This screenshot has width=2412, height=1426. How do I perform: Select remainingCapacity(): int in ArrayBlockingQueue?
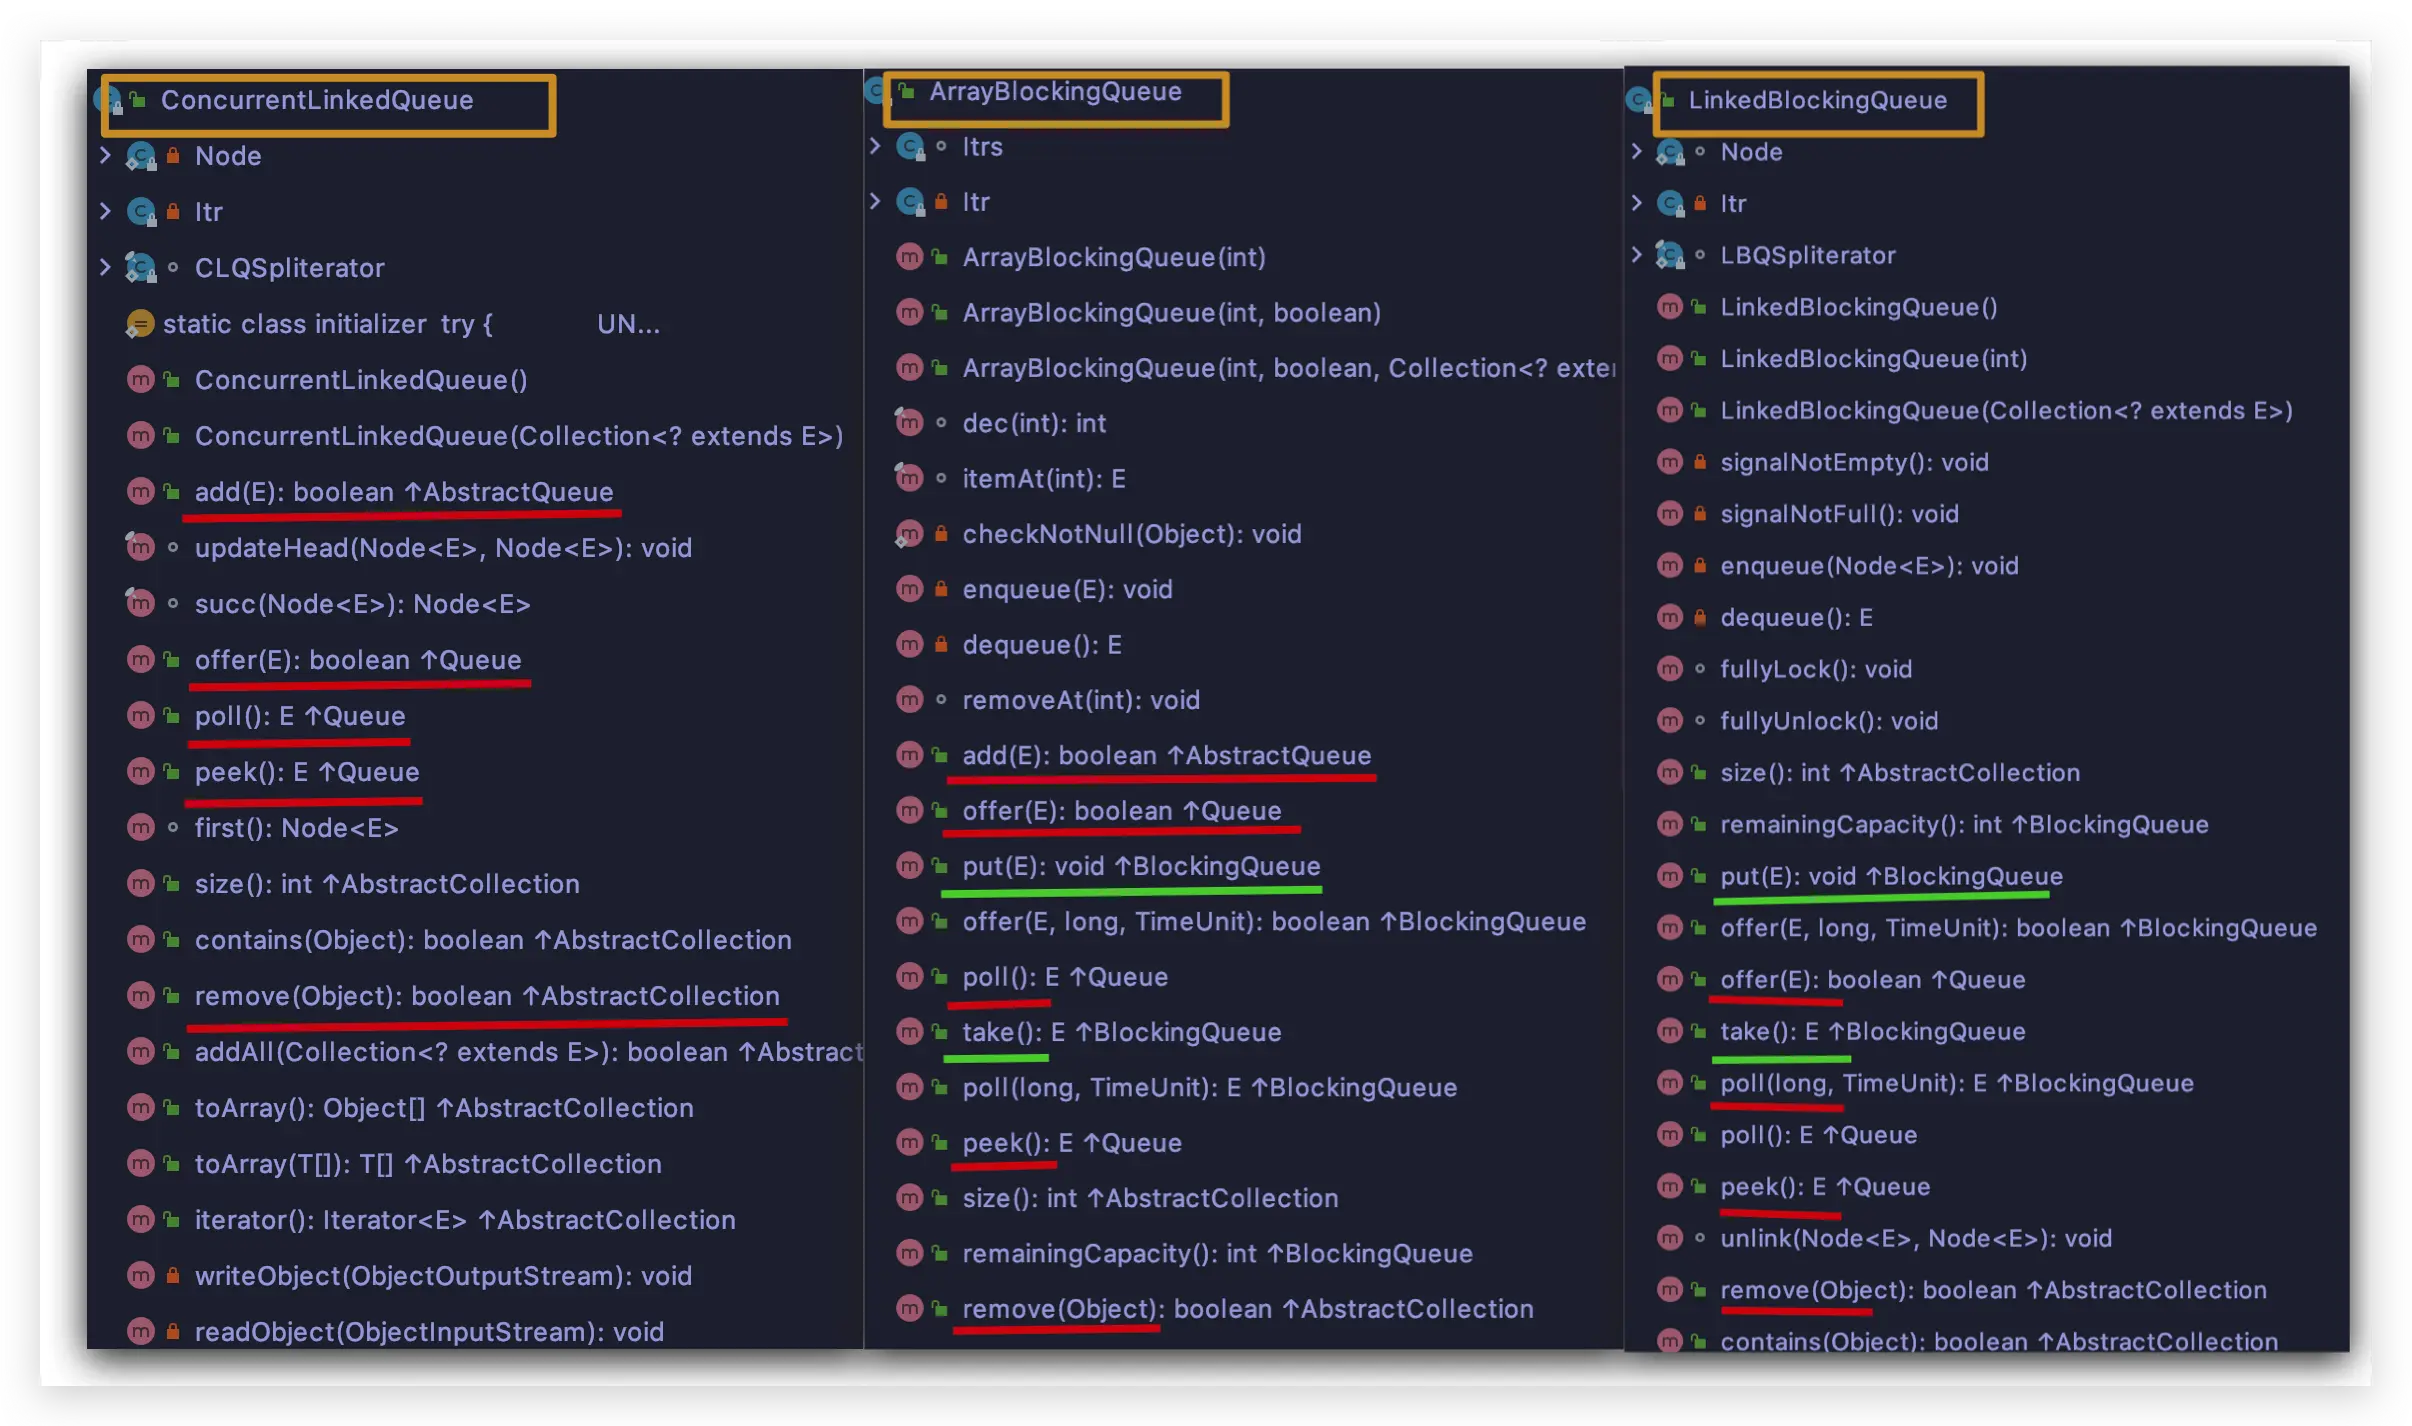[x=1217, y=1254]
